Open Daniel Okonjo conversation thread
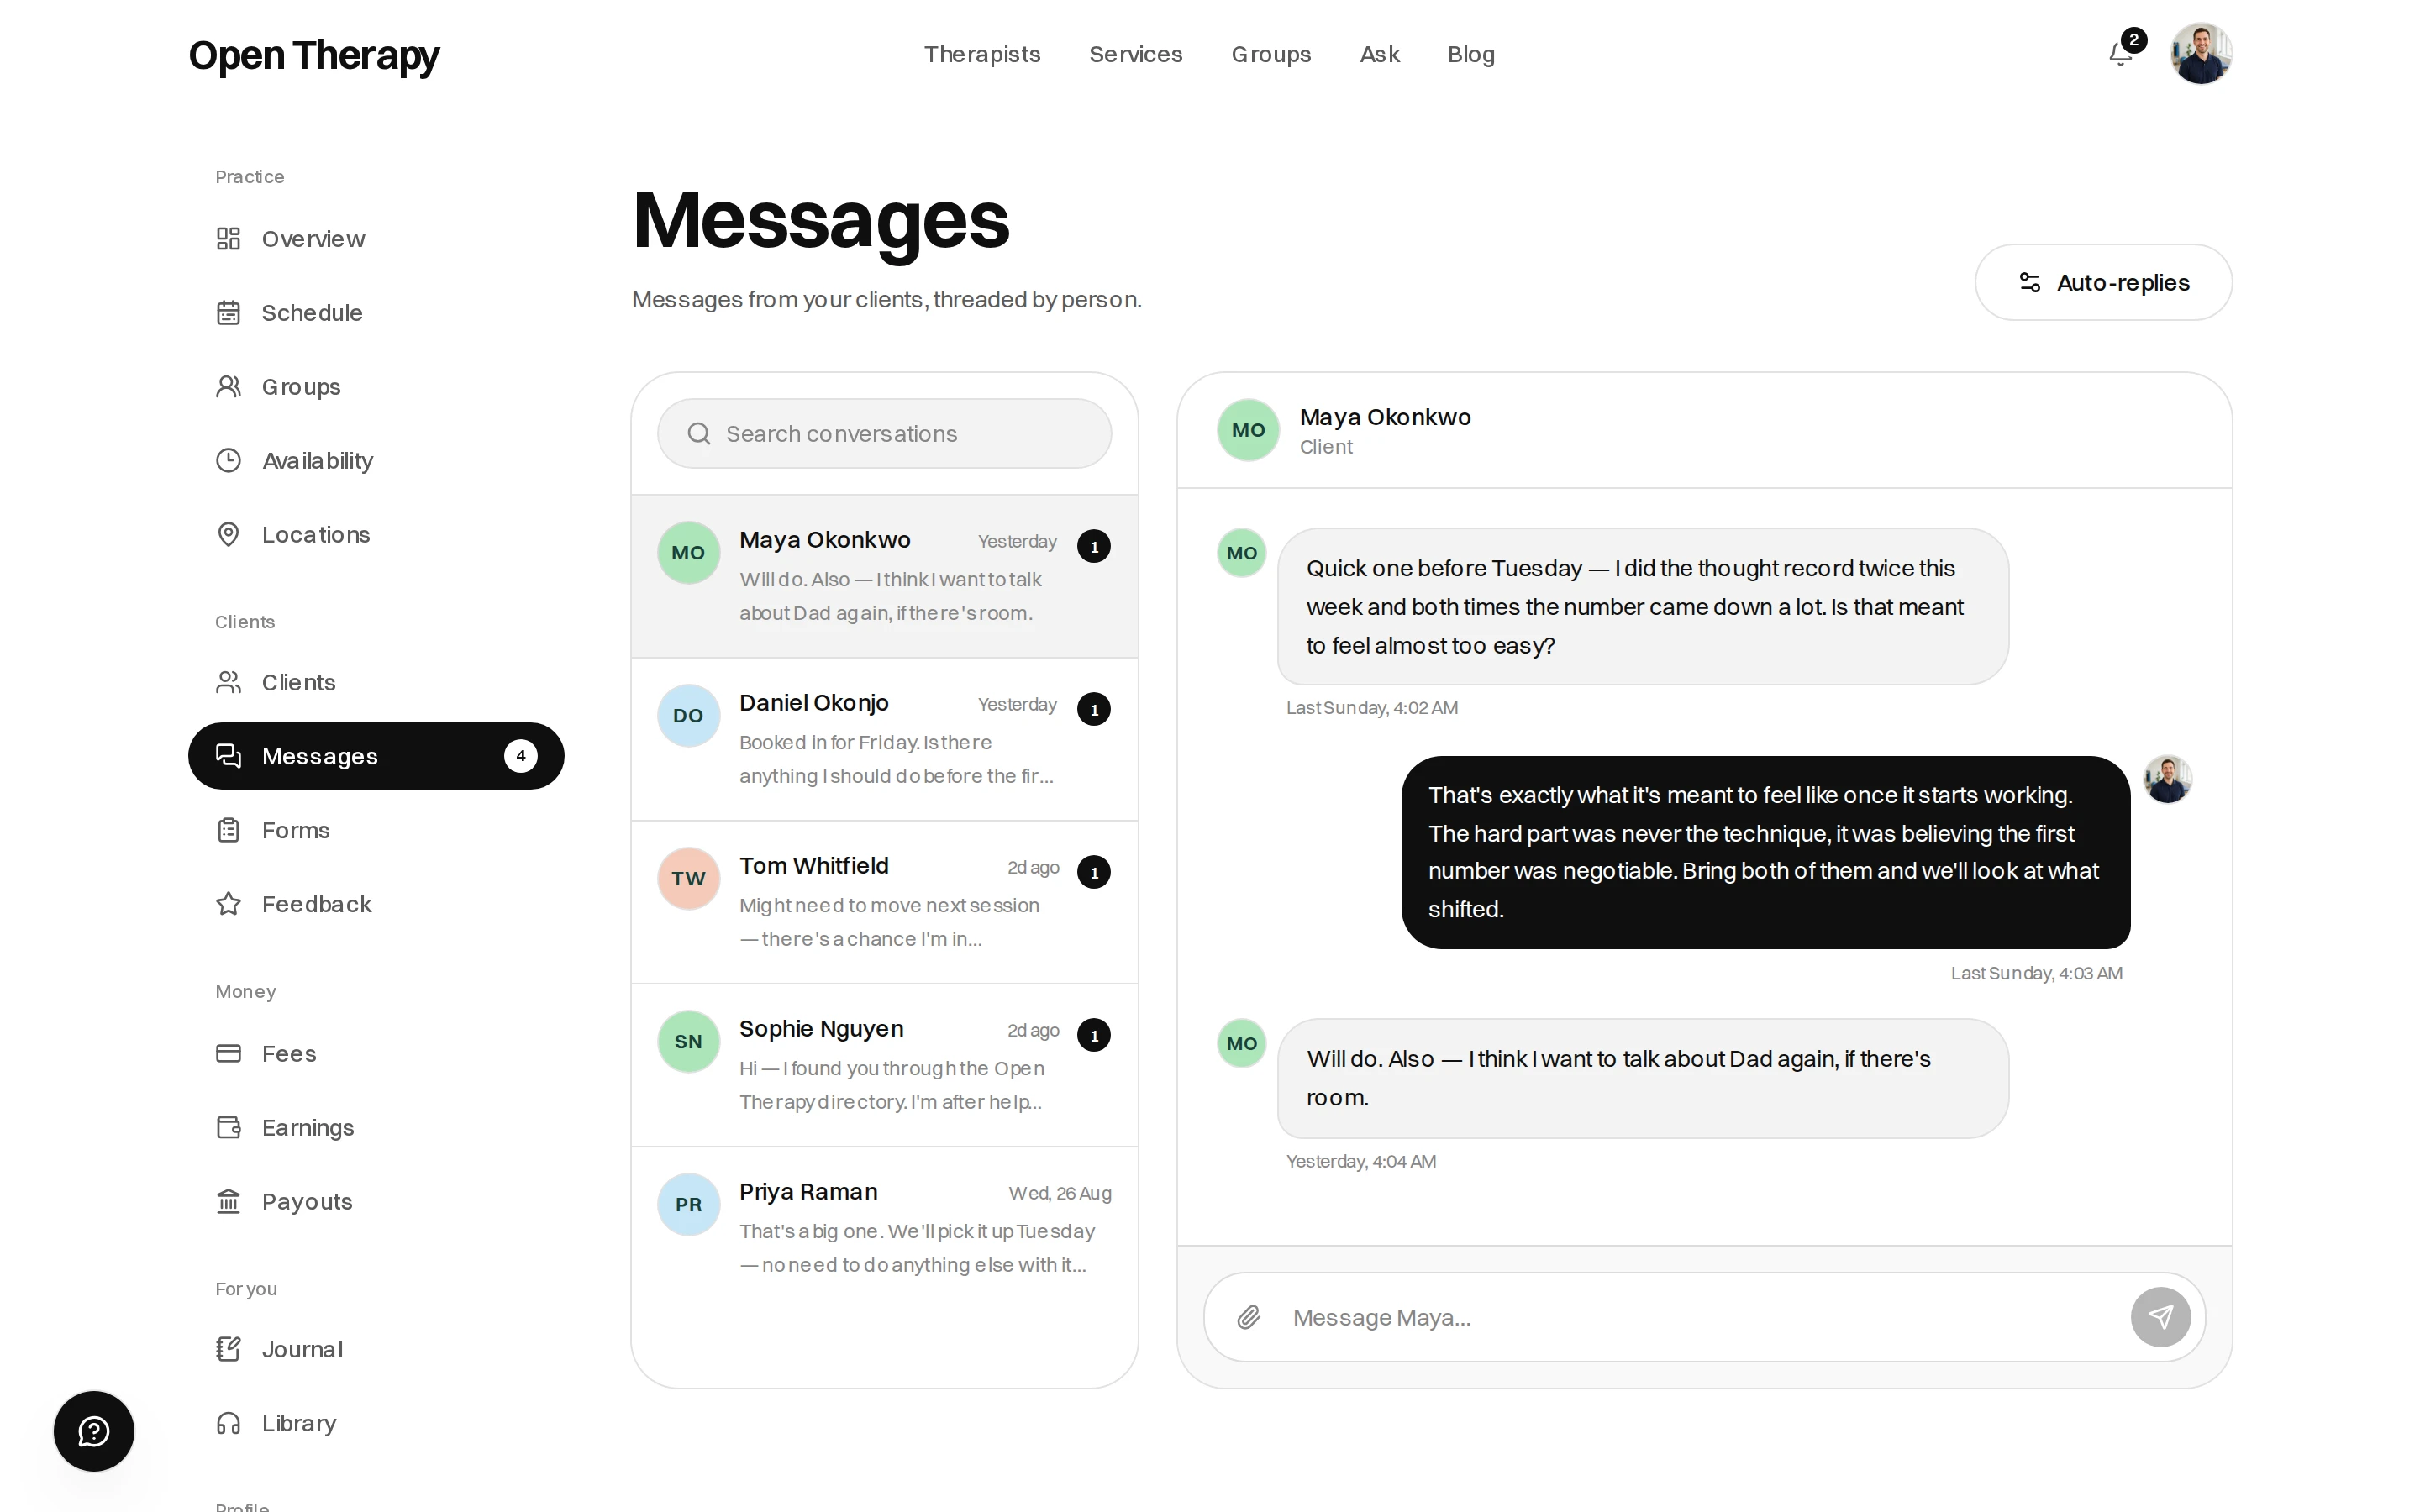Viewport: 2420px width, 1512px height. pos(884,739)
